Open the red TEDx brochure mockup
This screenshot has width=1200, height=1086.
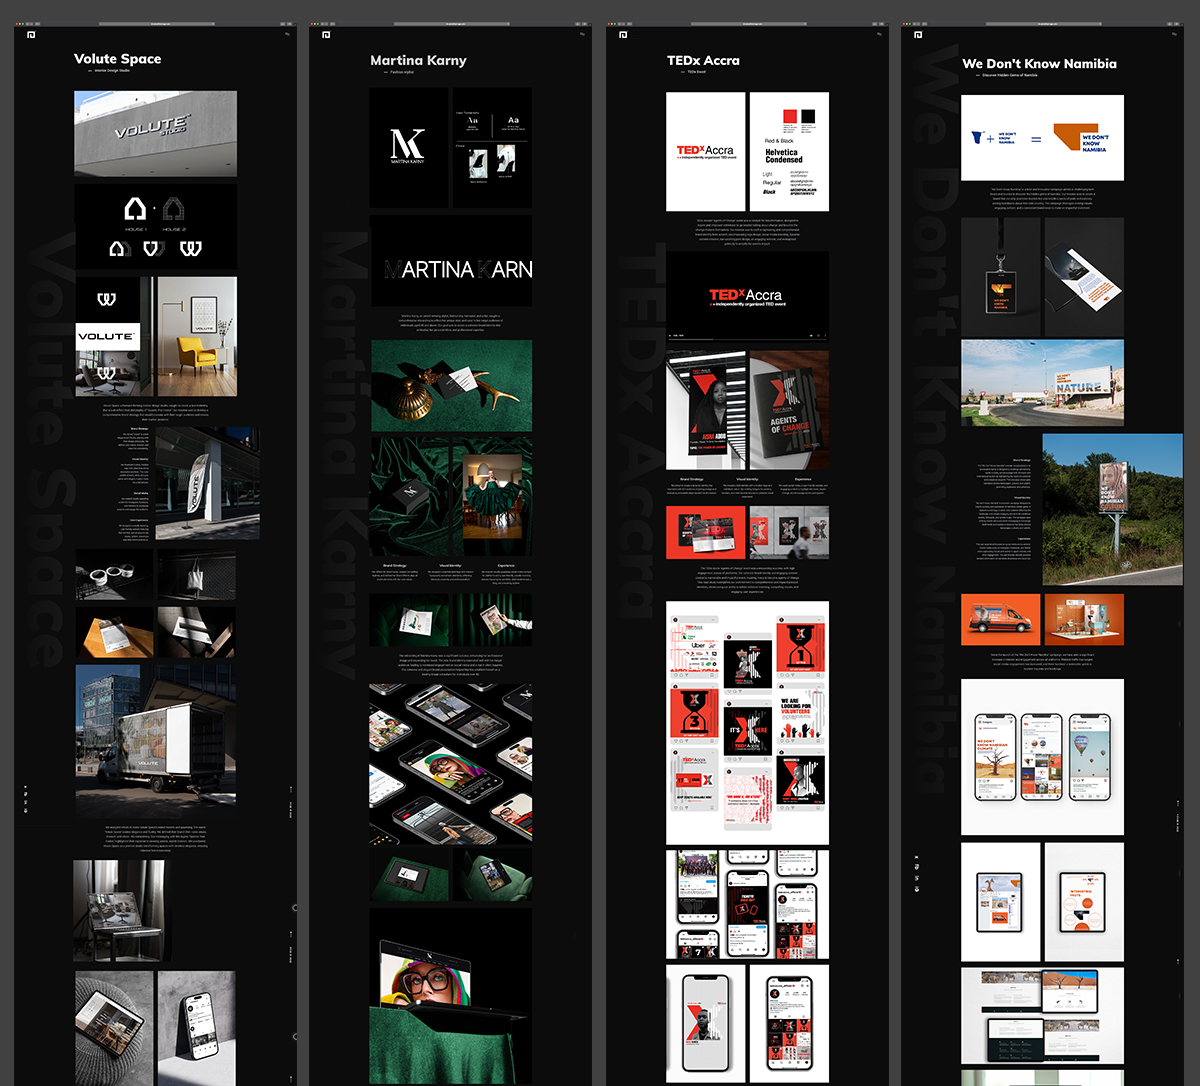[706, 532]
